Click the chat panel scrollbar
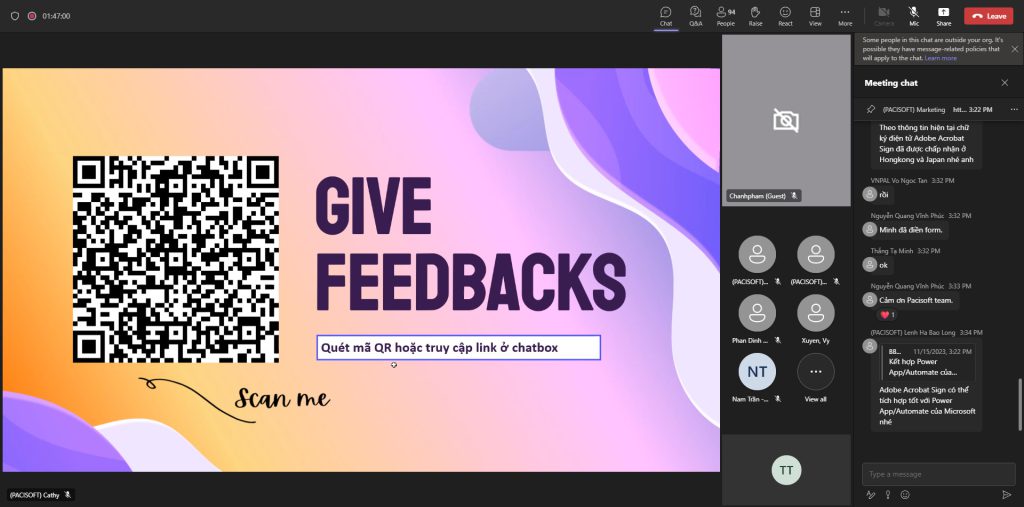 1019,404
